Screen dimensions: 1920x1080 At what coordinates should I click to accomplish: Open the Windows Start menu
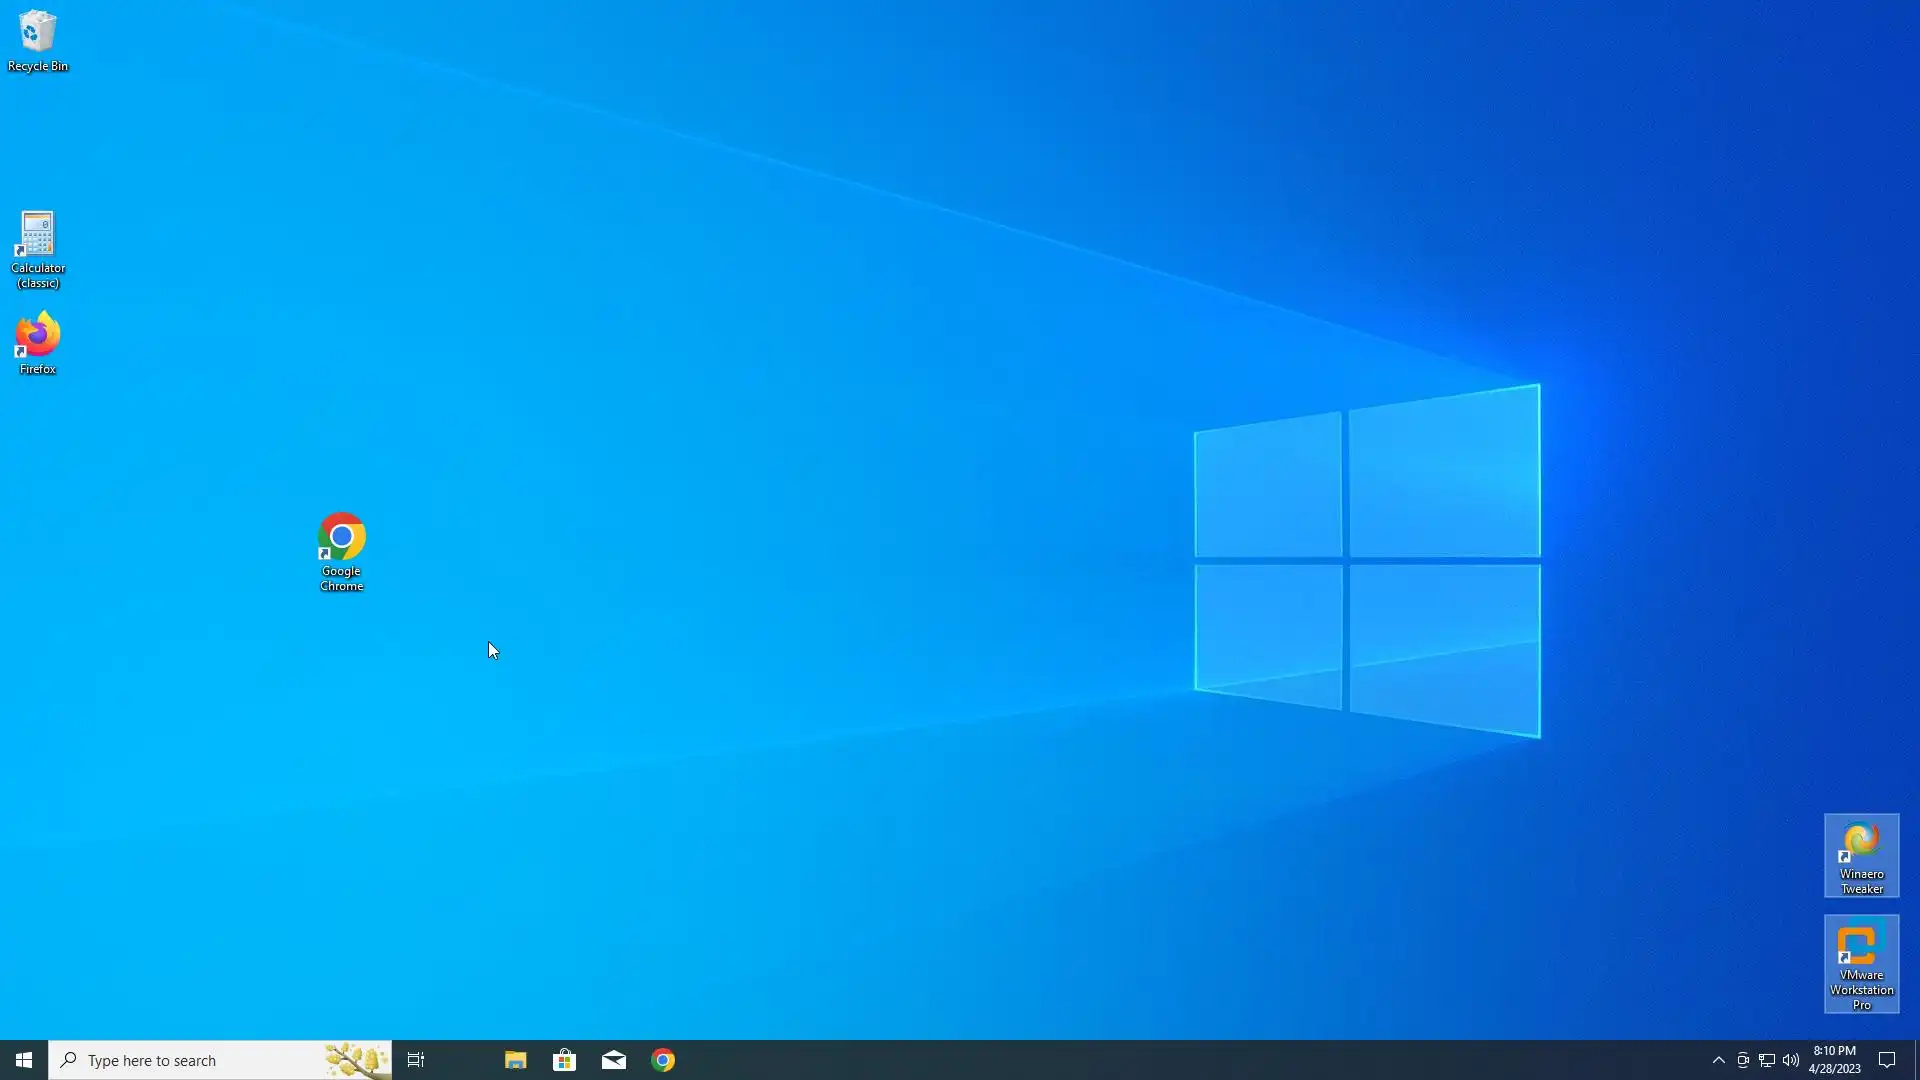pos(24,1060)
